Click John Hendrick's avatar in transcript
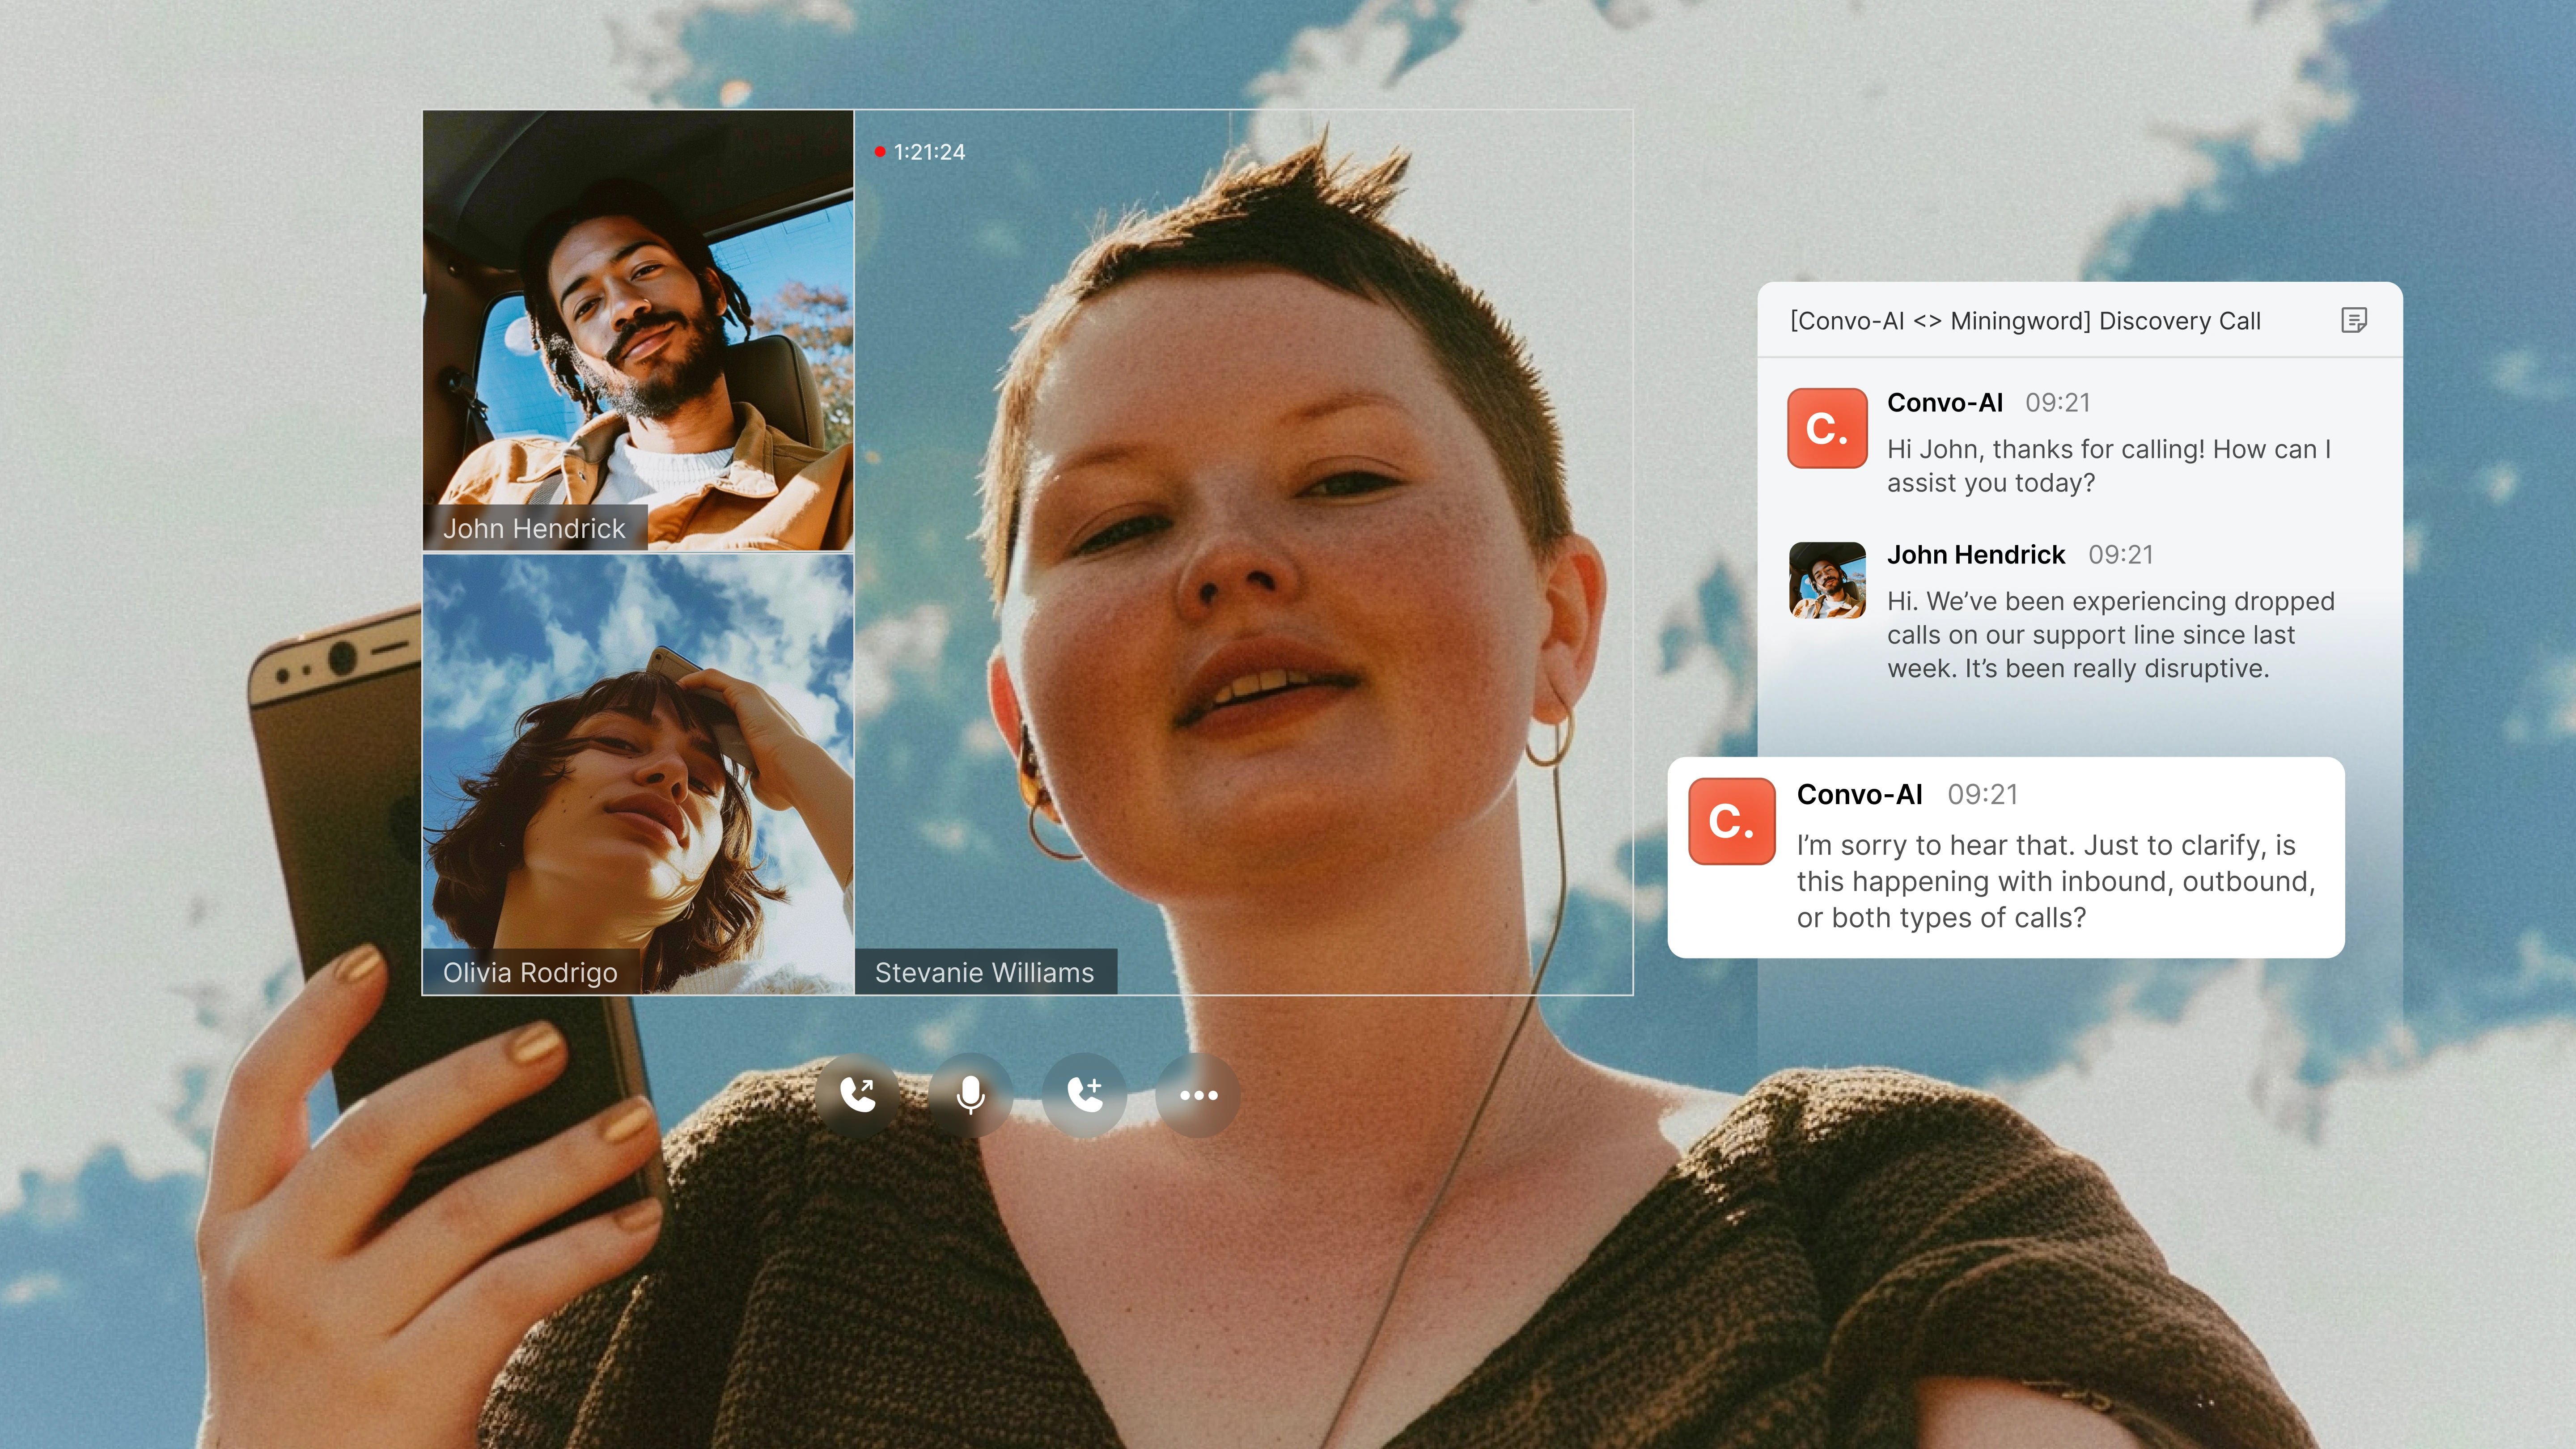The image size is (2576, 1449). tap(1827, 580)
